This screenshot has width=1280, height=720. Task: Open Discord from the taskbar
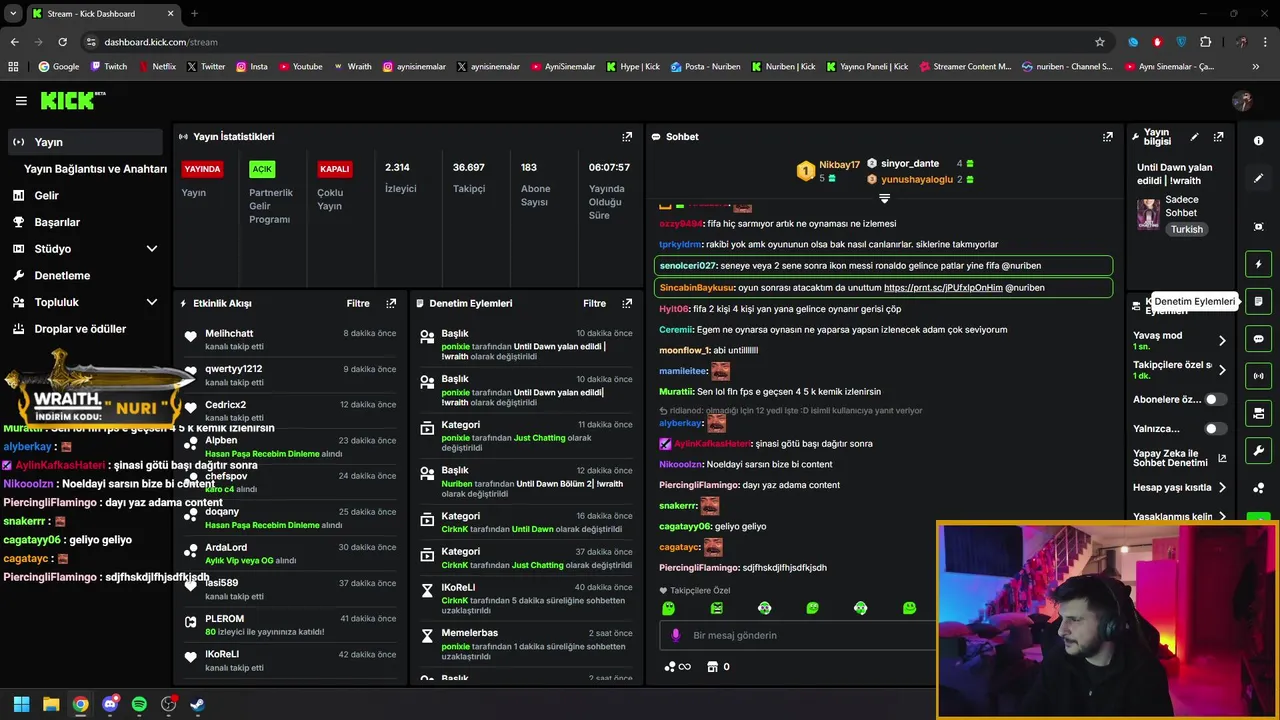click(110, 704)
